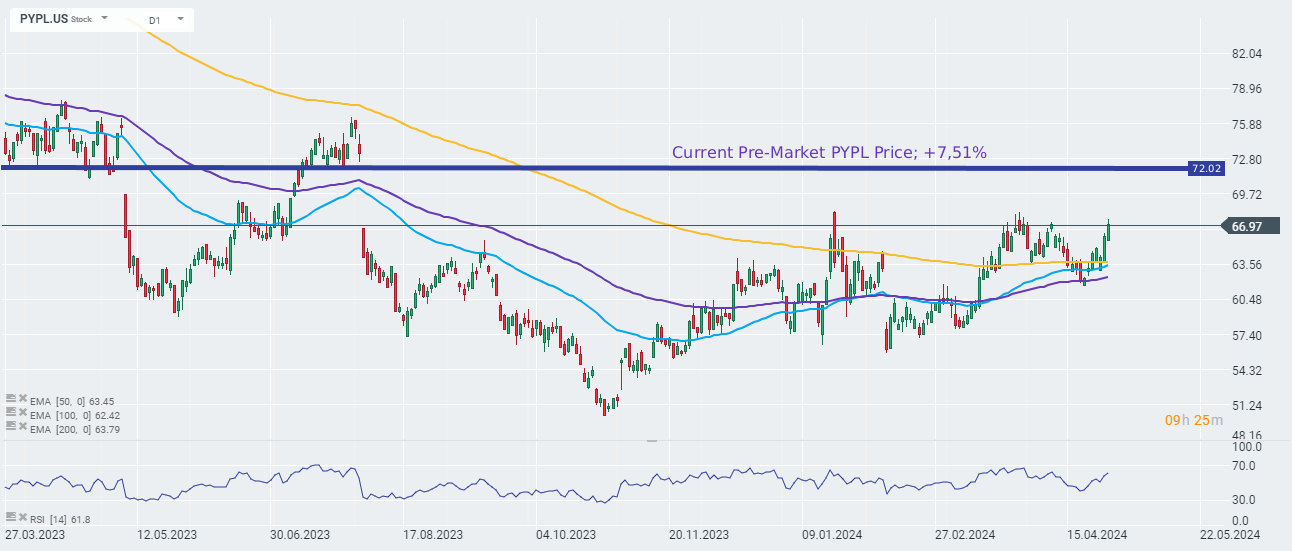Remove the RSI 14 indicator
Image resolution: width=1292 pixels, height=551 pixels.
21,517
